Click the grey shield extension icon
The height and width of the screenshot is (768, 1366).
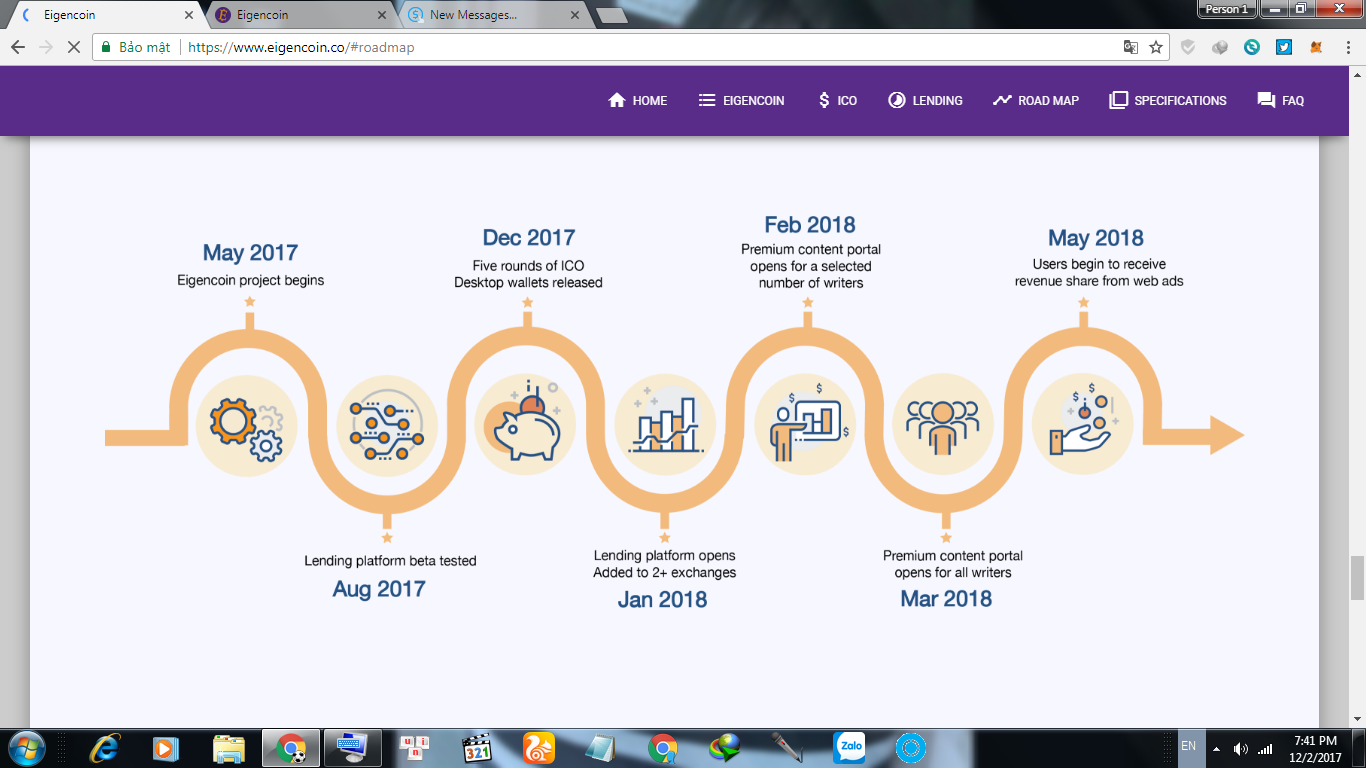pos(1188,47)
